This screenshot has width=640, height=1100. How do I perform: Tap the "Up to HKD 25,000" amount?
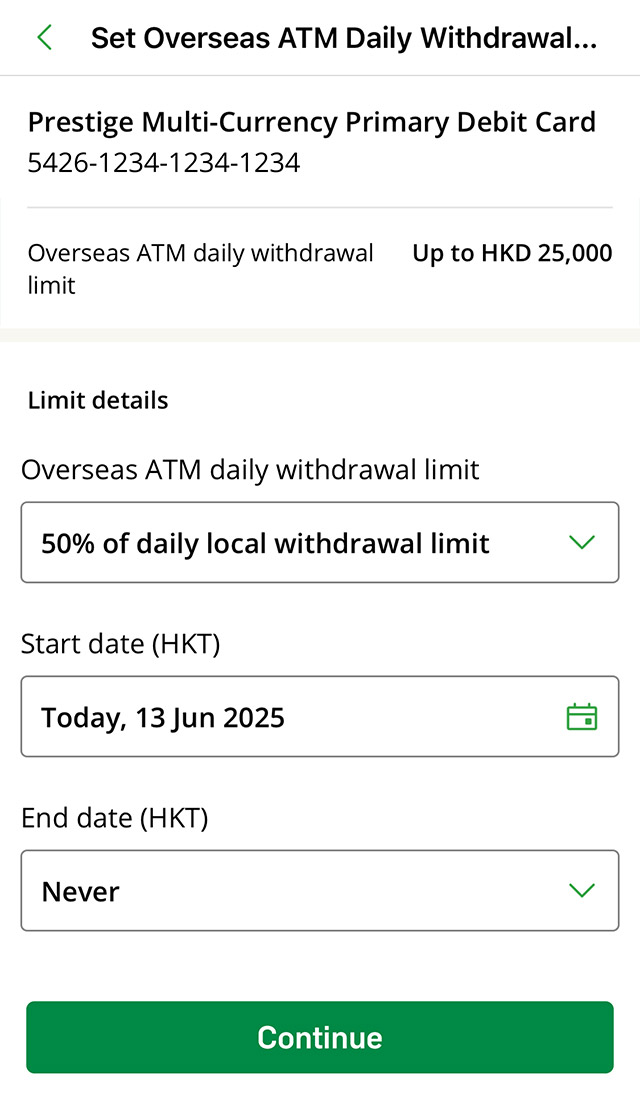(512, 253)
